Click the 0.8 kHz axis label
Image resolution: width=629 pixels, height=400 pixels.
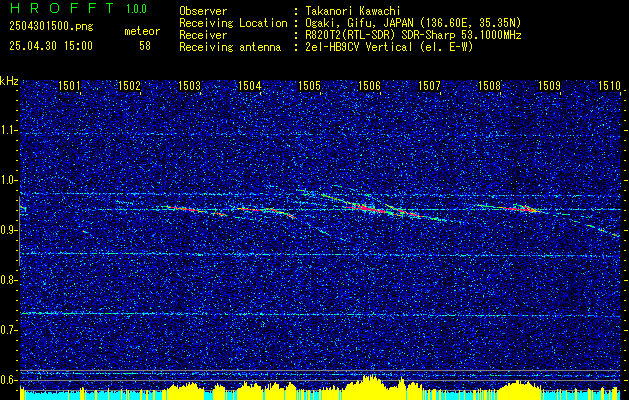click(8, 280)
